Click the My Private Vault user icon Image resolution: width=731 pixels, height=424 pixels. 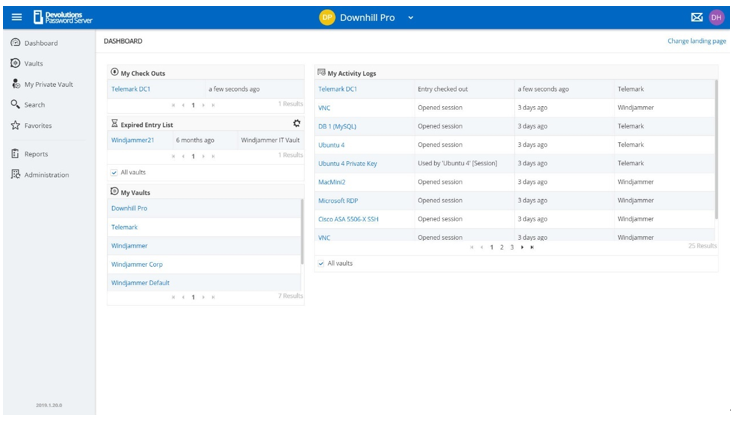15,83
